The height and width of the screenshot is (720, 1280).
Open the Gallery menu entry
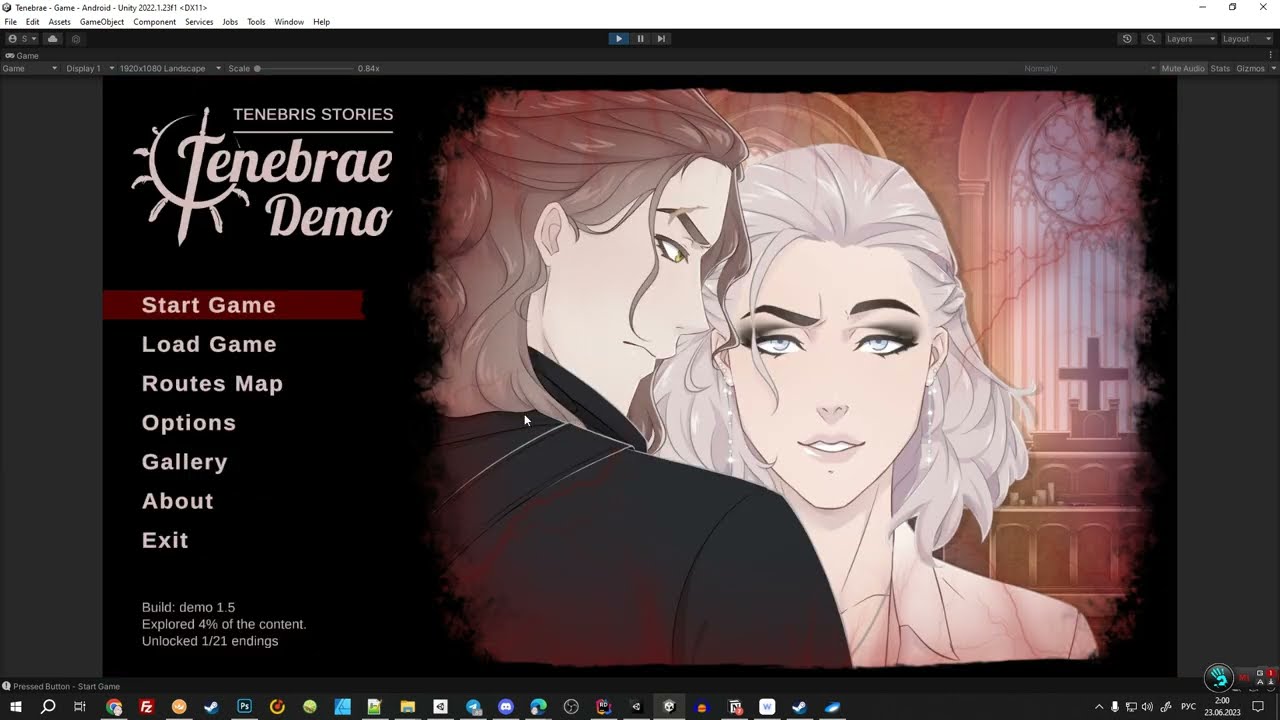point(185,462)
